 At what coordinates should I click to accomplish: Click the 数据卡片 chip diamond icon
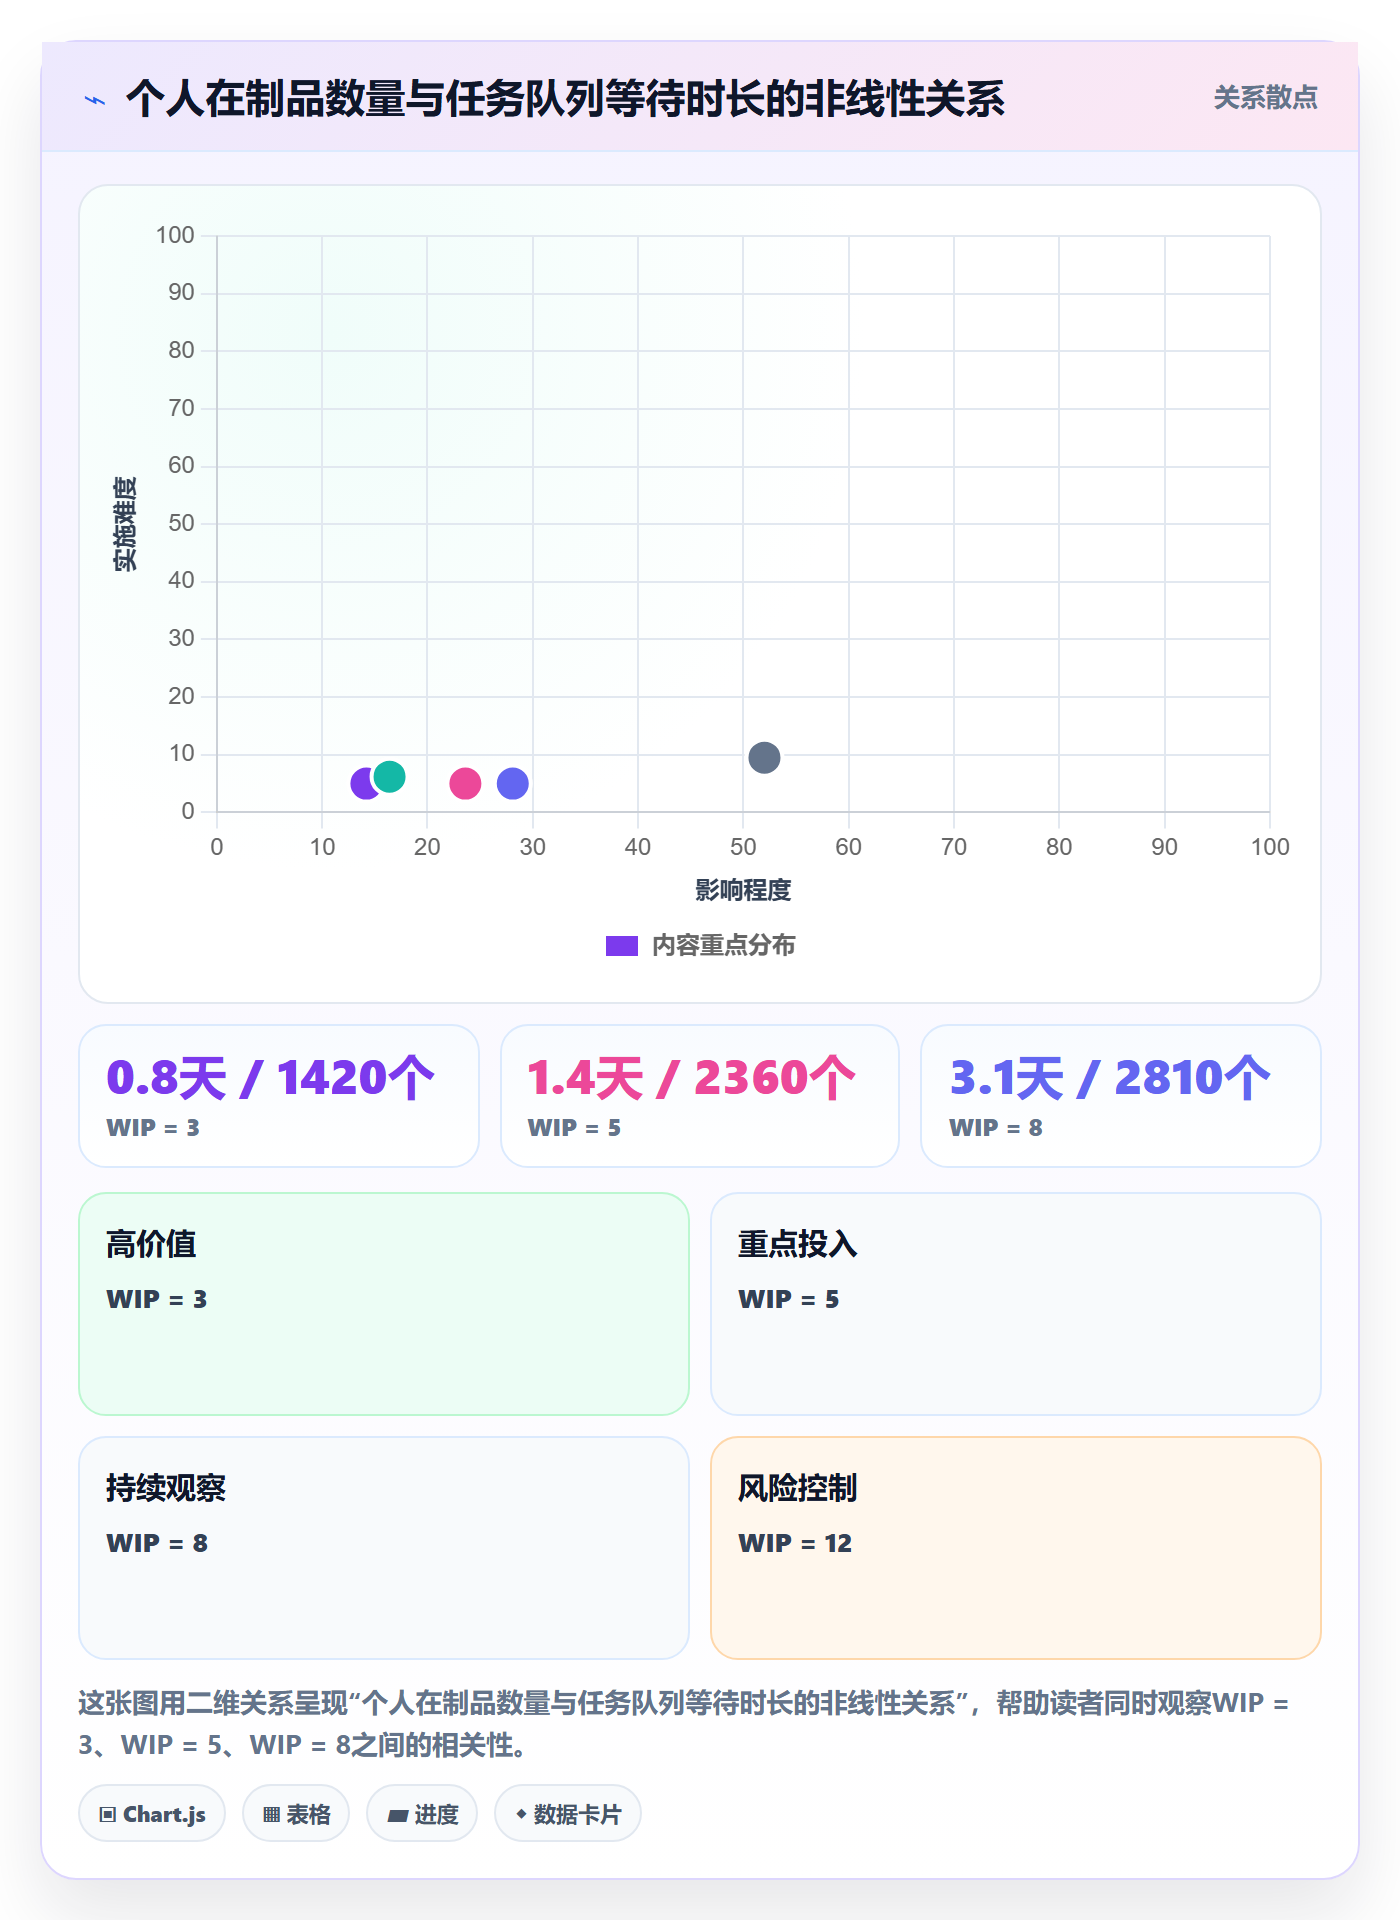521,1813
